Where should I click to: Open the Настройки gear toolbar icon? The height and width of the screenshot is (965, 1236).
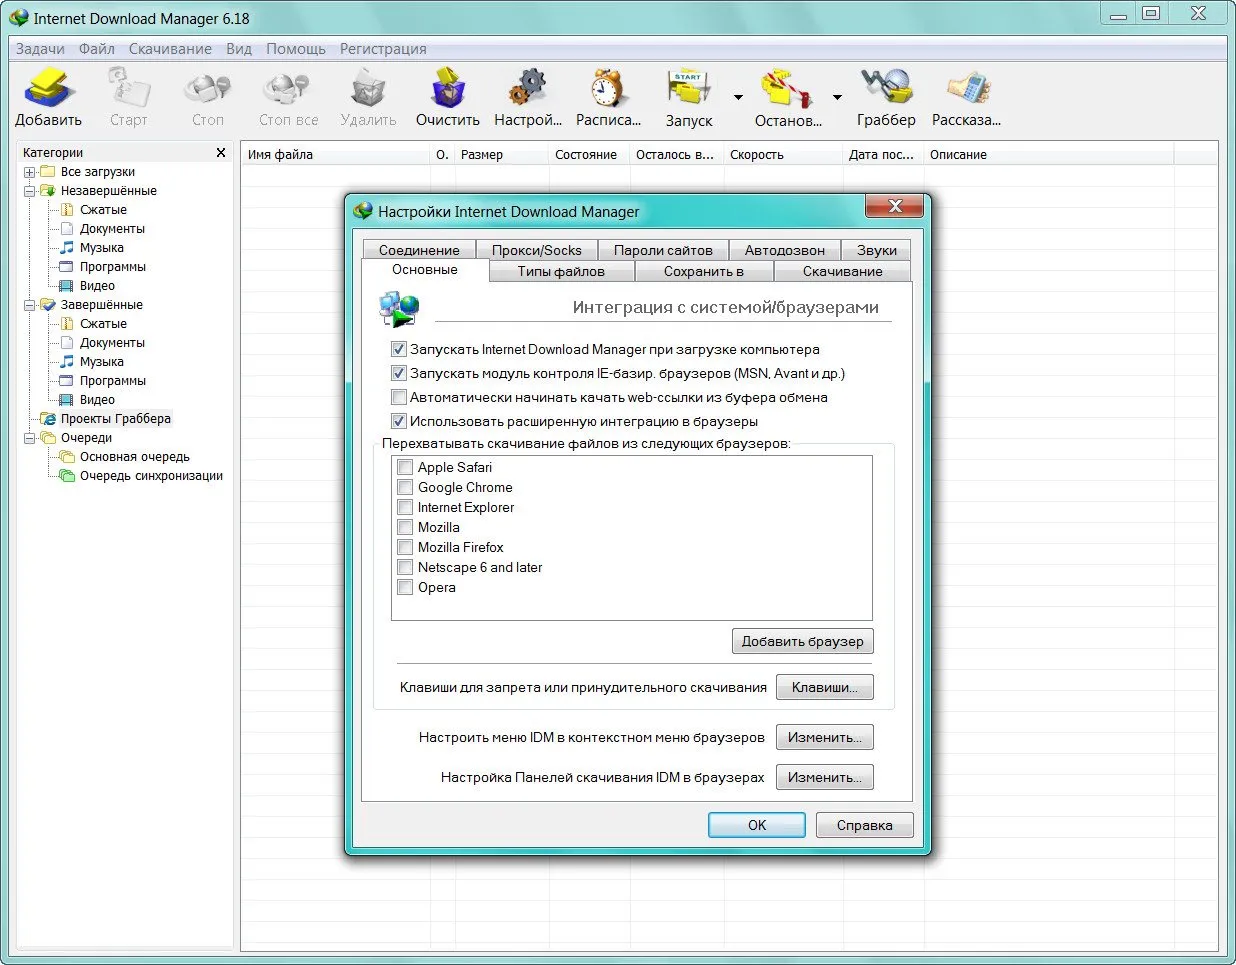[527, 88]
